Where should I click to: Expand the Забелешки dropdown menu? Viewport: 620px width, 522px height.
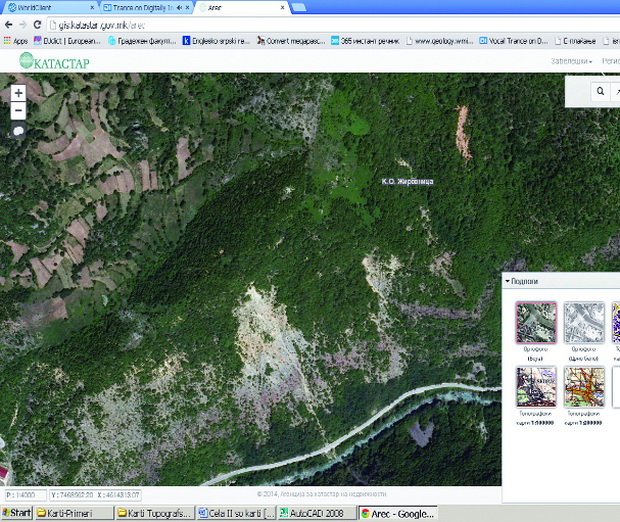[x=571, y=61]
